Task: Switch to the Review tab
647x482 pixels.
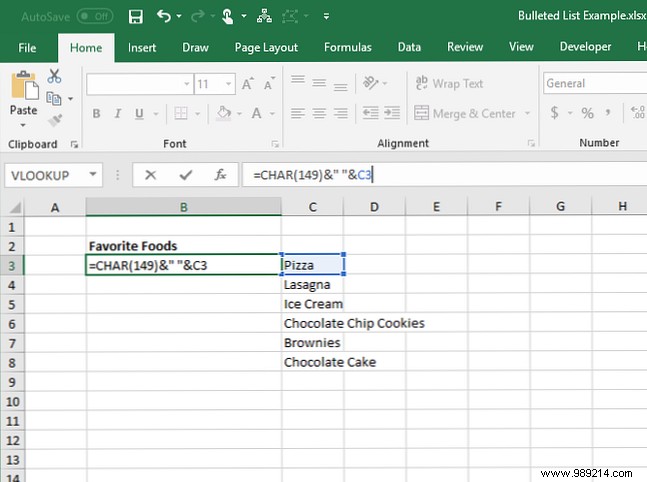Action: (x=465, y=47)
